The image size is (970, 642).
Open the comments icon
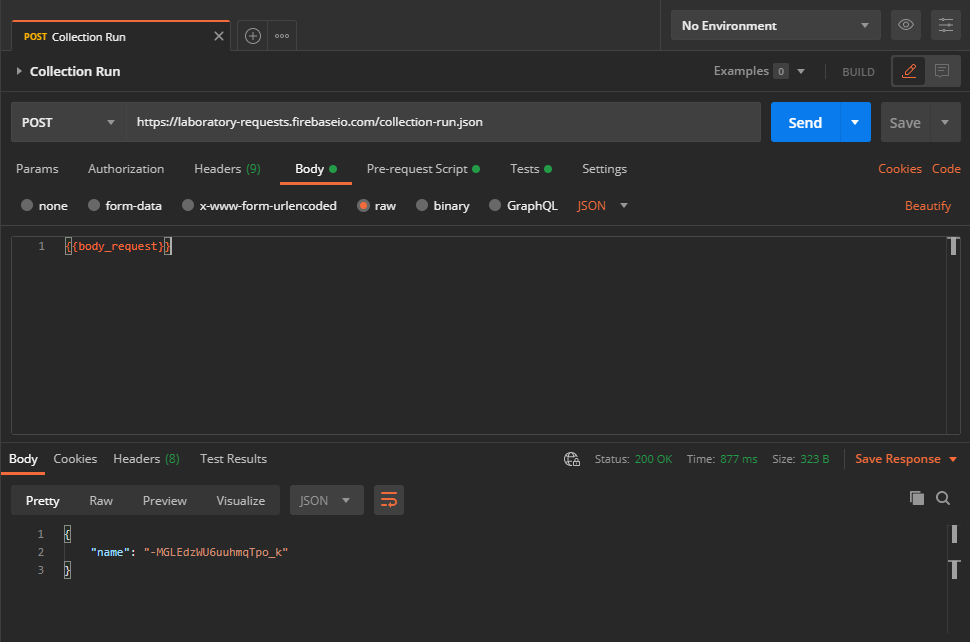pyautogui.click(x=942, y=71)
